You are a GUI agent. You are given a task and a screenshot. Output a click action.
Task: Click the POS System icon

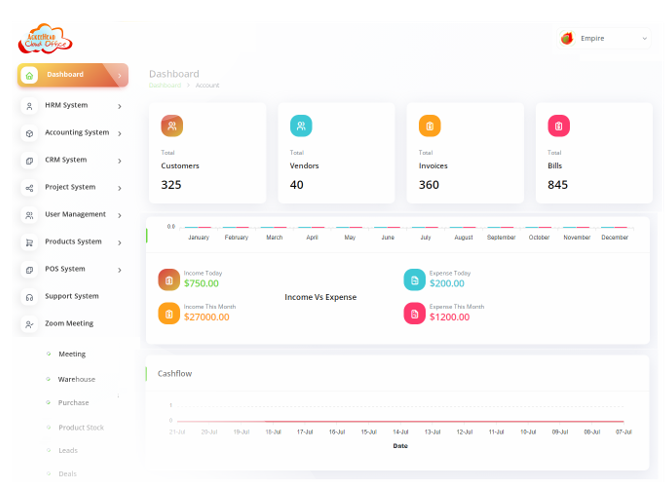(x=29, y=270)
